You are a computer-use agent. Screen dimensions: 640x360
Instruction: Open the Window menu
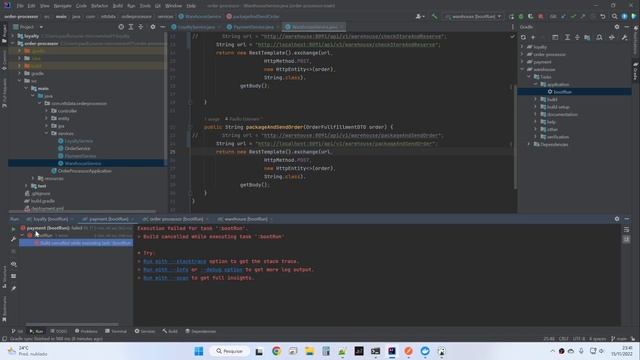coord(173,6)
